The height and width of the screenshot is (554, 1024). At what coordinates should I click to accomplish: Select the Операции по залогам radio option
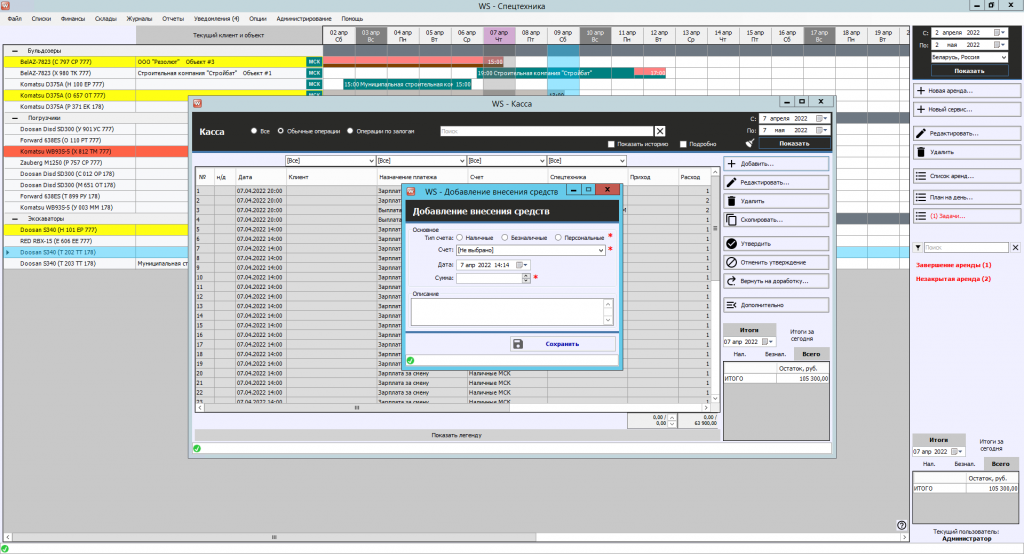tap(350, 131)
